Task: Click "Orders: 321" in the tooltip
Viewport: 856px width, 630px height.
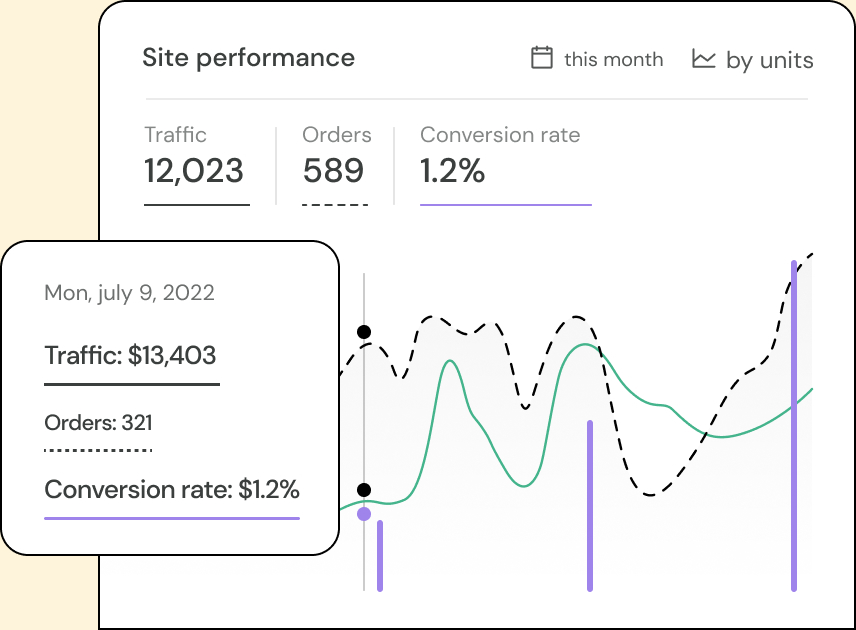Action: tap(98, 423)
